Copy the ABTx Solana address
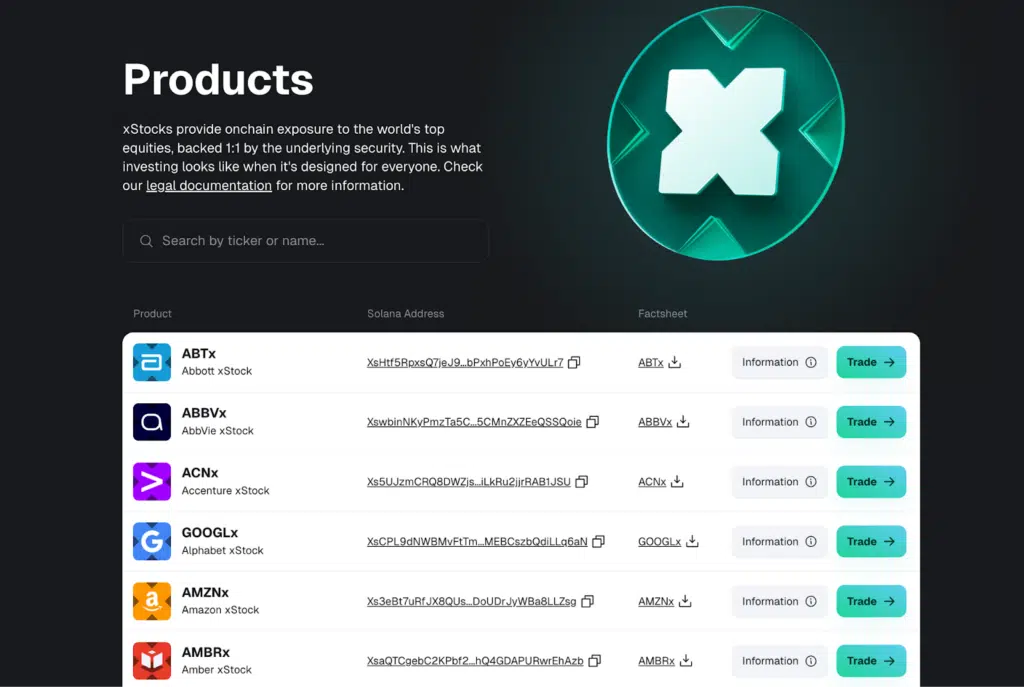 574,363
